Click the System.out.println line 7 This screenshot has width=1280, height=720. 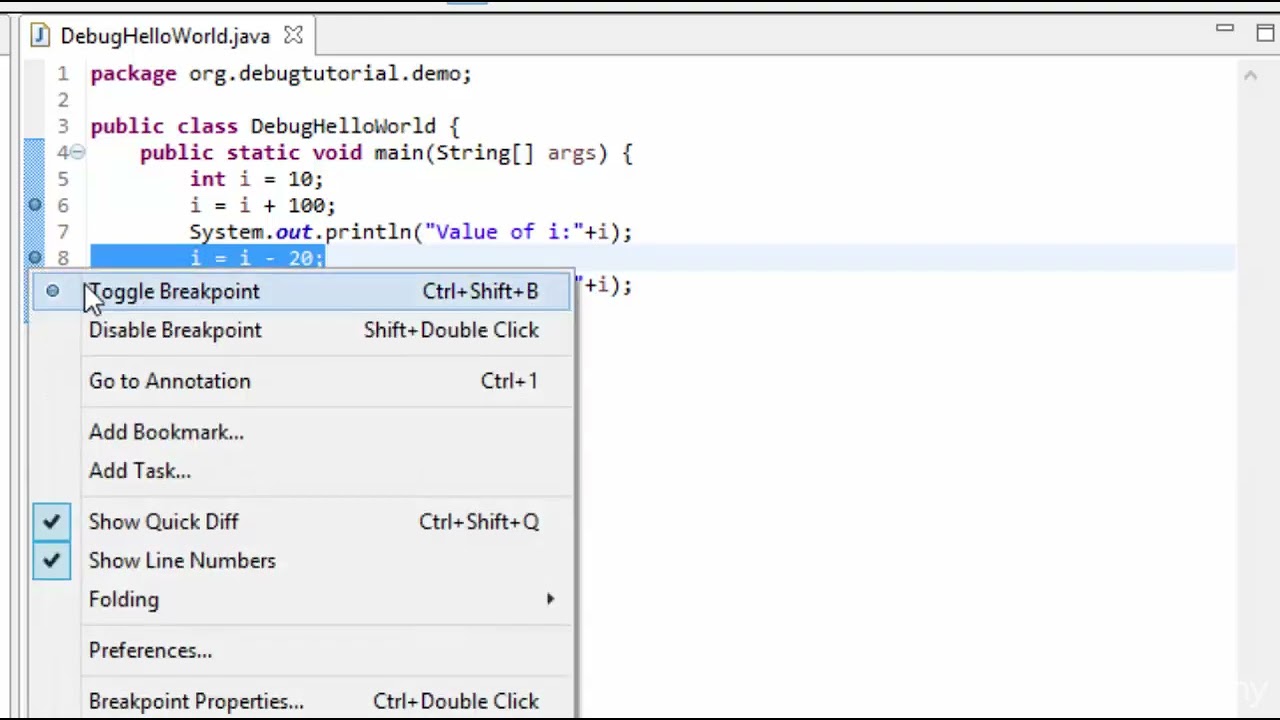[x=411, y=232]
